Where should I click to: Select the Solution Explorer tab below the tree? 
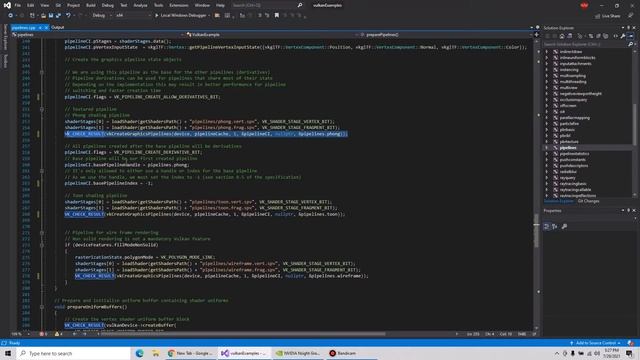pyautogui.click(x=559, y=201)
